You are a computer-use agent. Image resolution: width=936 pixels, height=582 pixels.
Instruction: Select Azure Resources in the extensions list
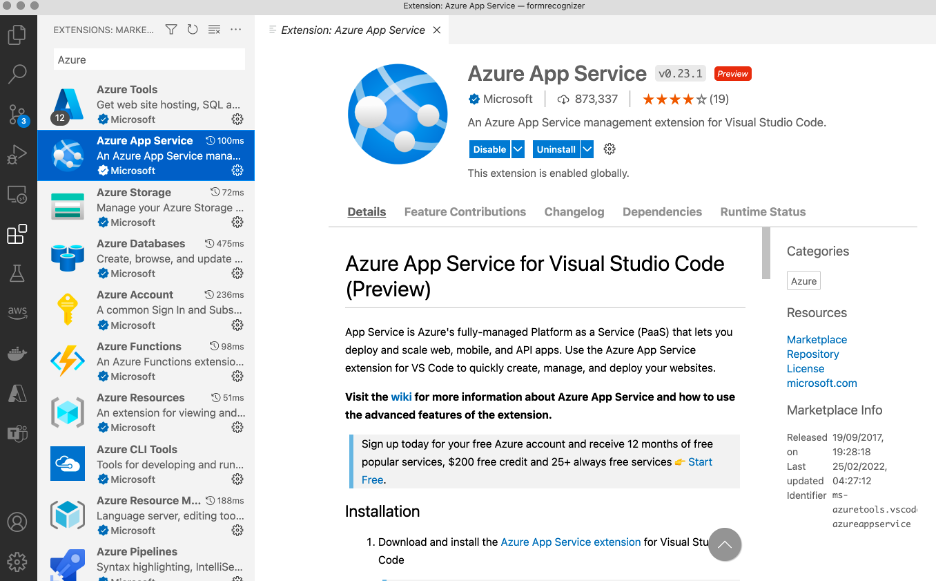[146, 412]
